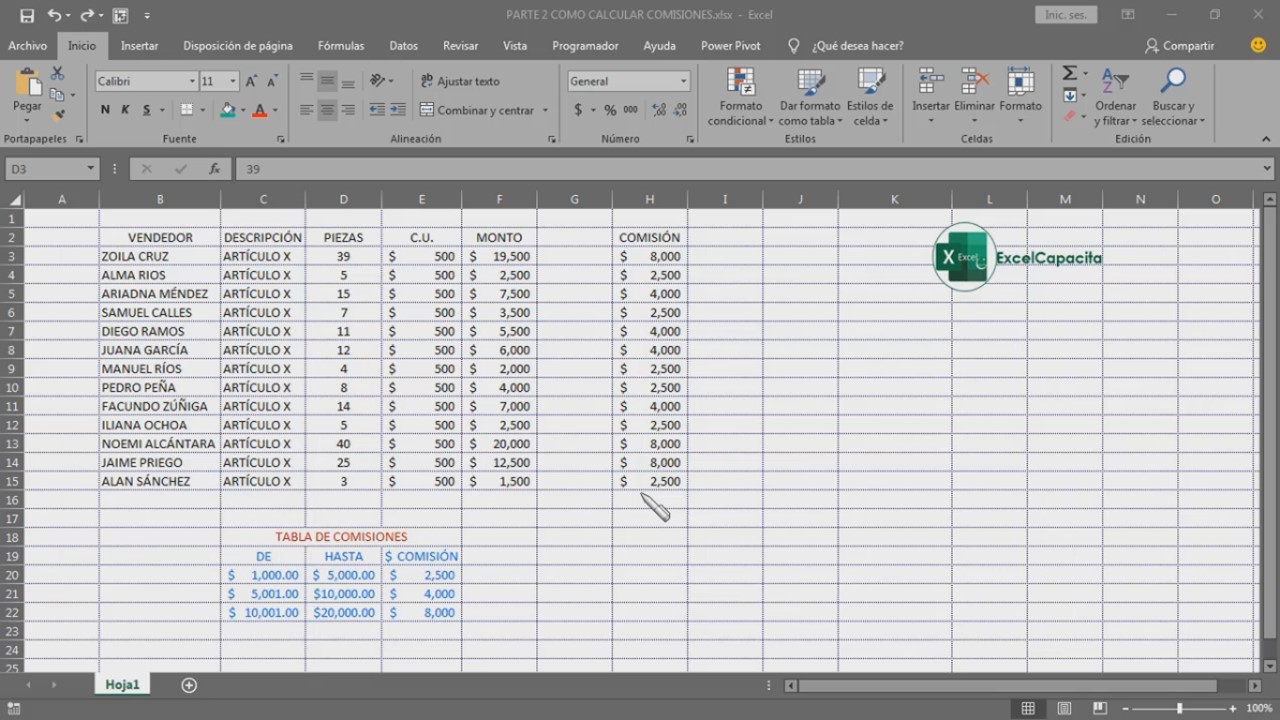Decrease indent
This screenshot has height=720, width=1280.
coord(377,110)
